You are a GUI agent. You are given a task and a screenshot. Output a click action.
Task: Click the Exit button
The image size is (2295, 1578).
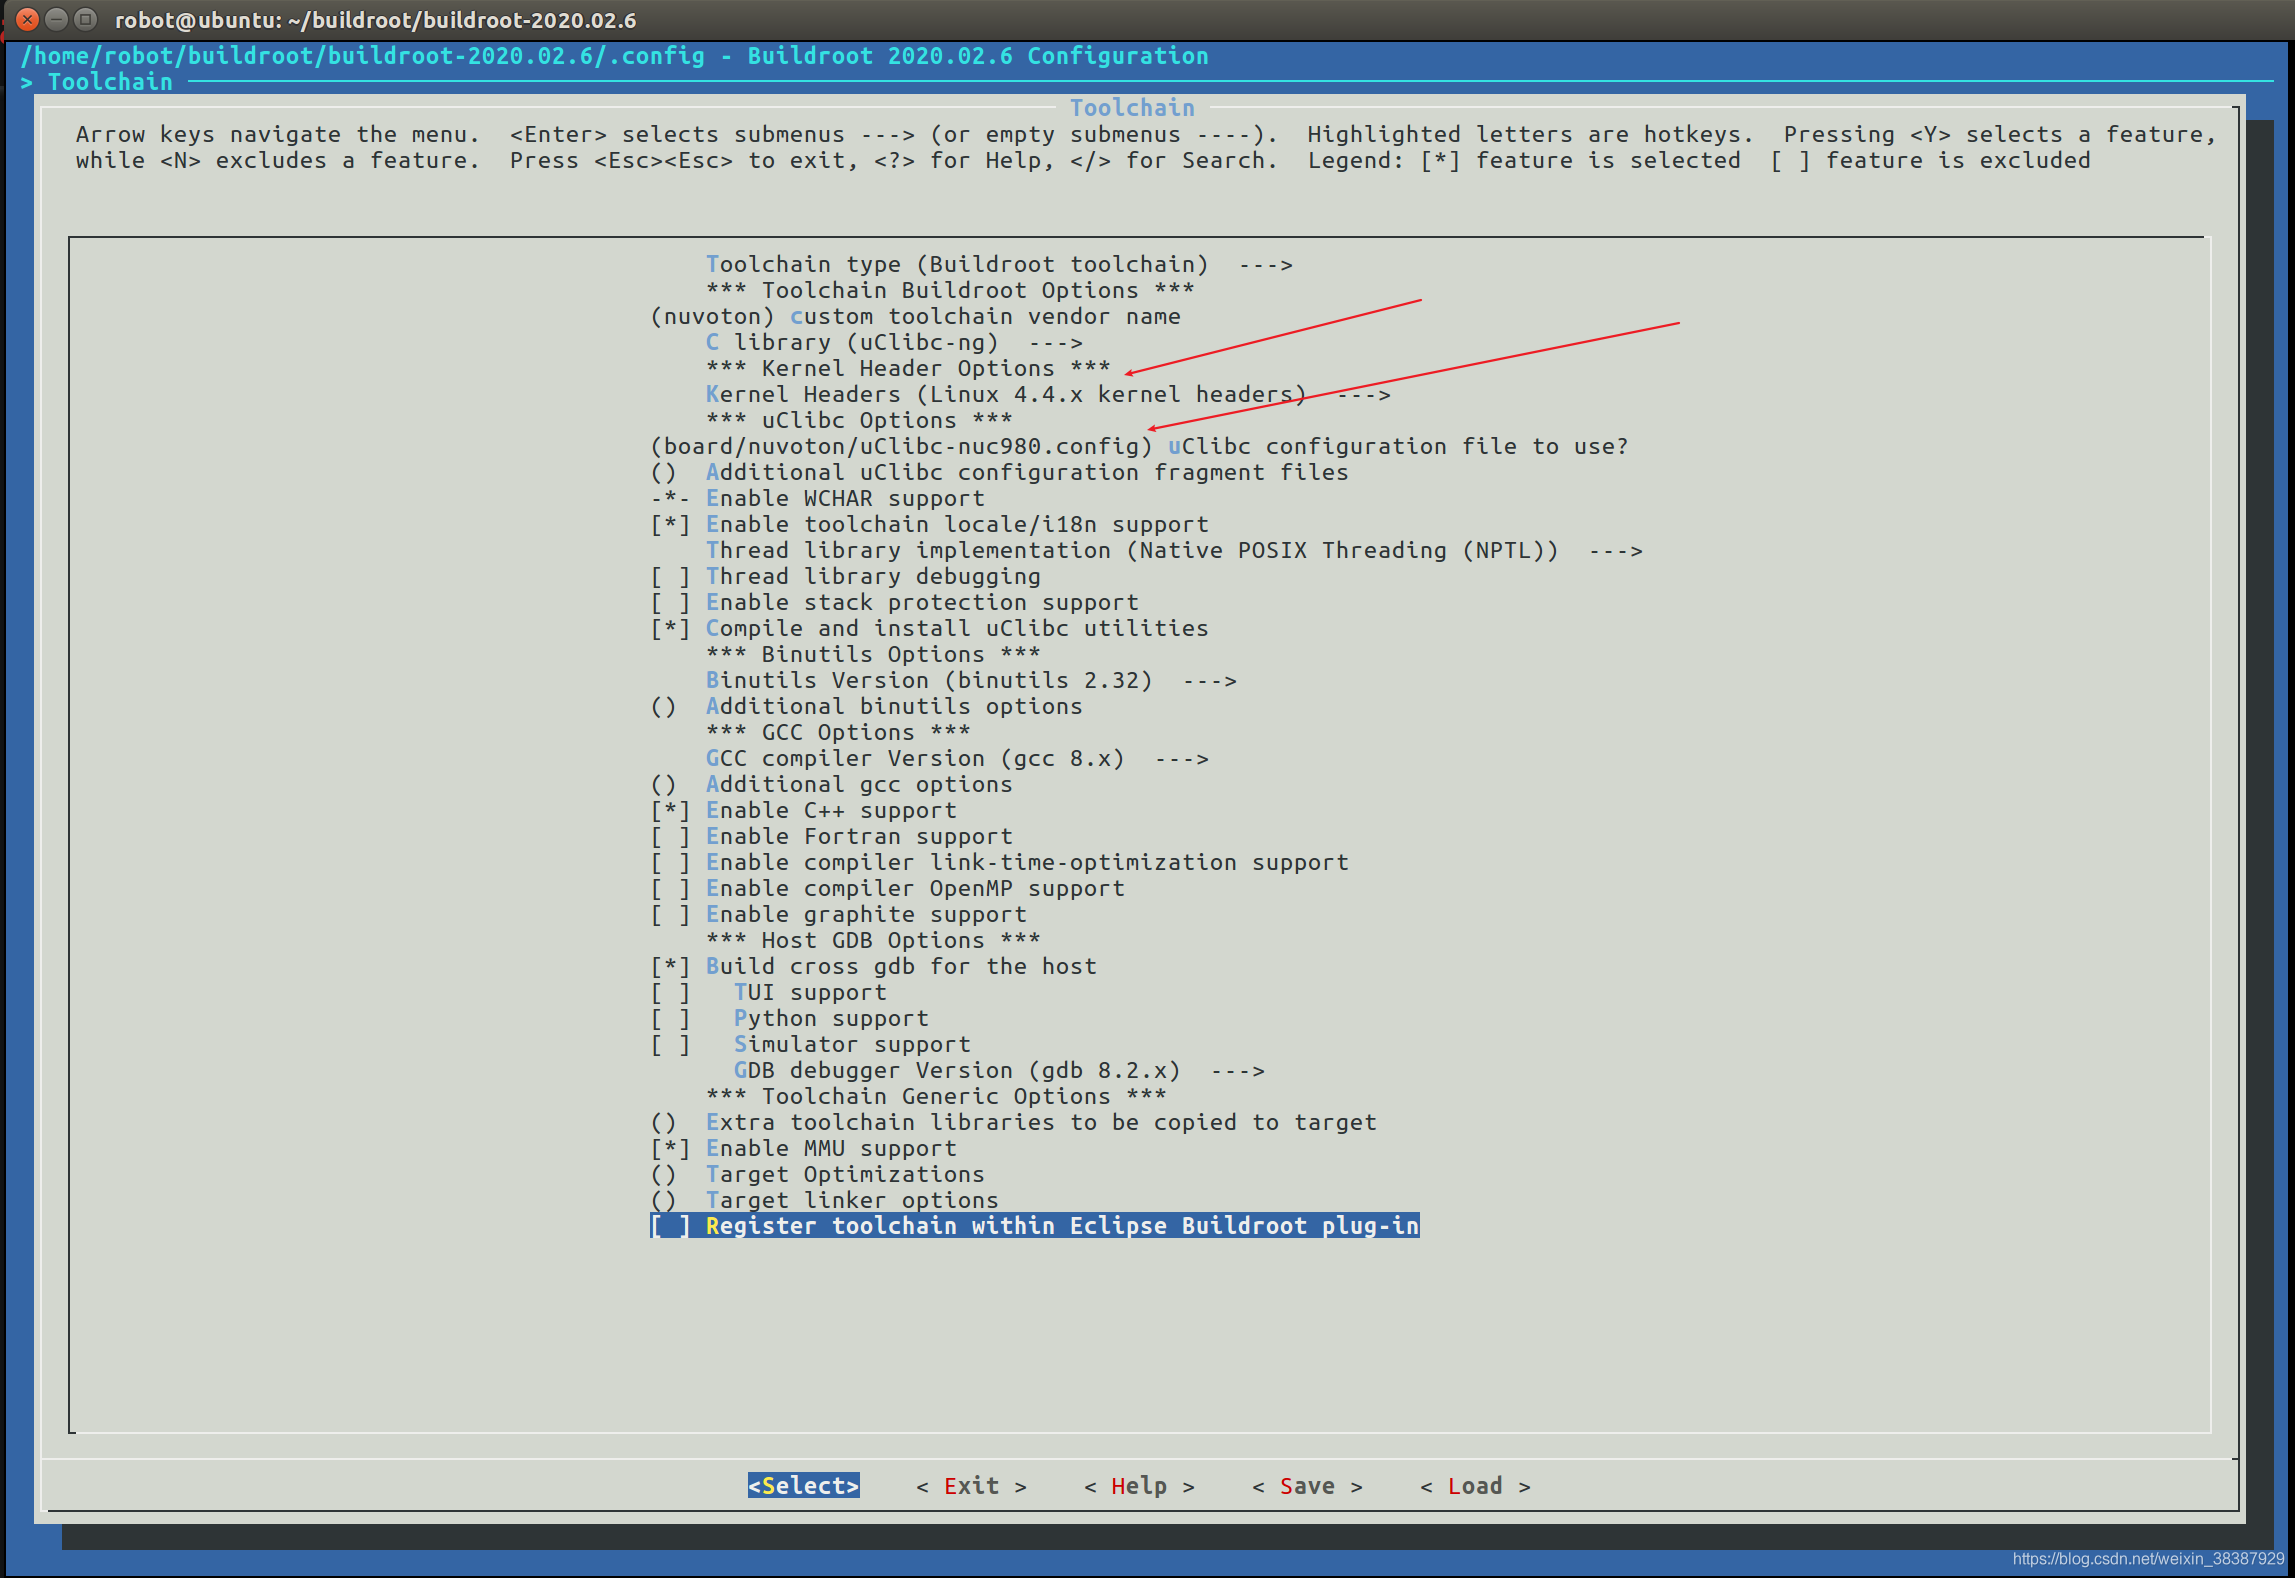(972, 1486)
